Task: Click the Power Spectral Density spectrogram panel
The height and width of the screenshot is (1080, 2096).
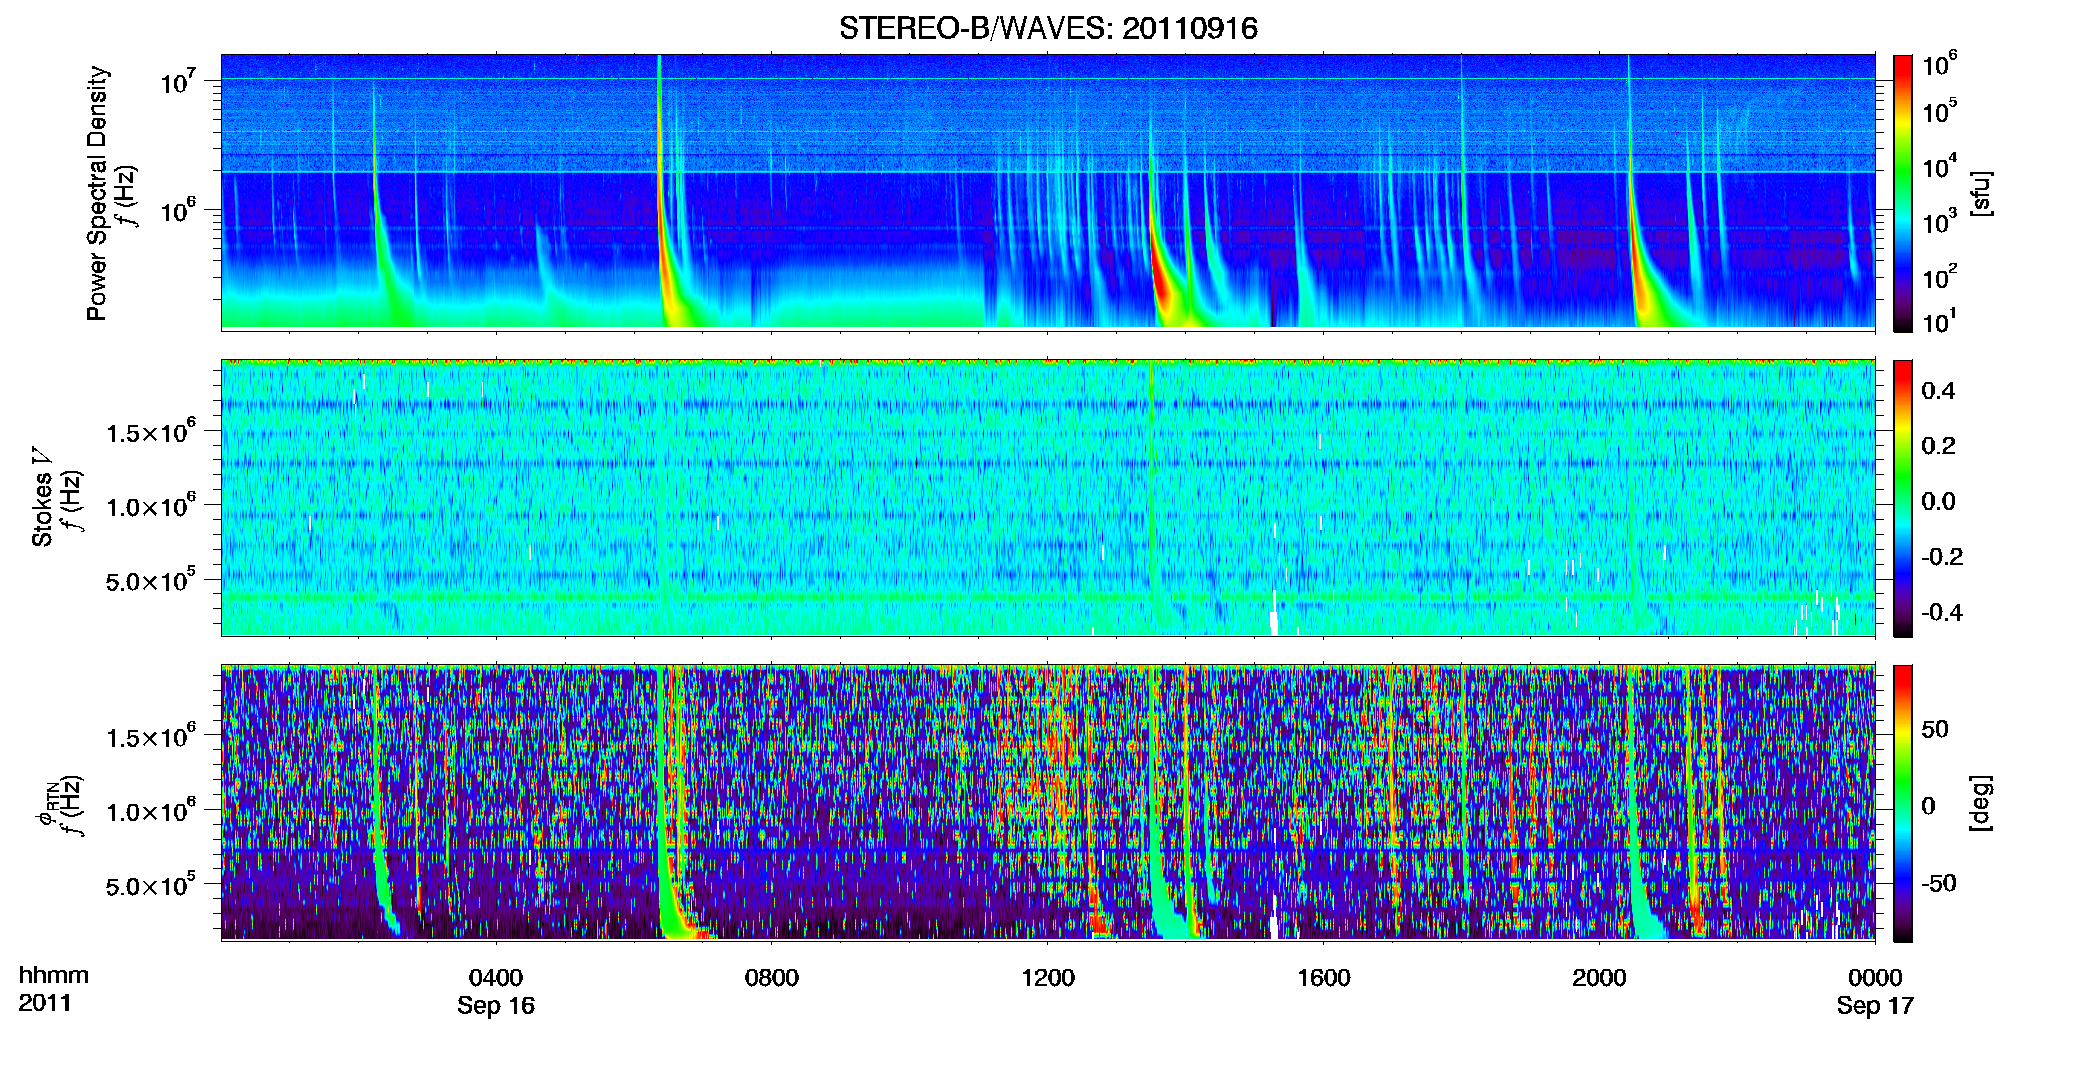Action: point(1048,192)
